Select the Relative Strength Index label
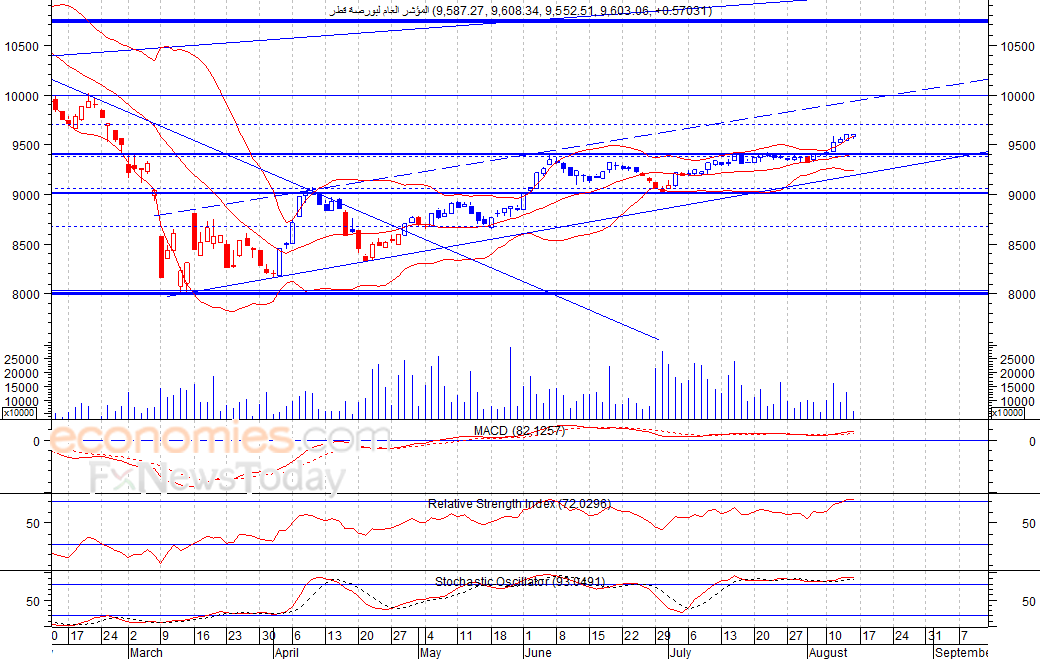1040x659 pixels. tap(519, 504)
